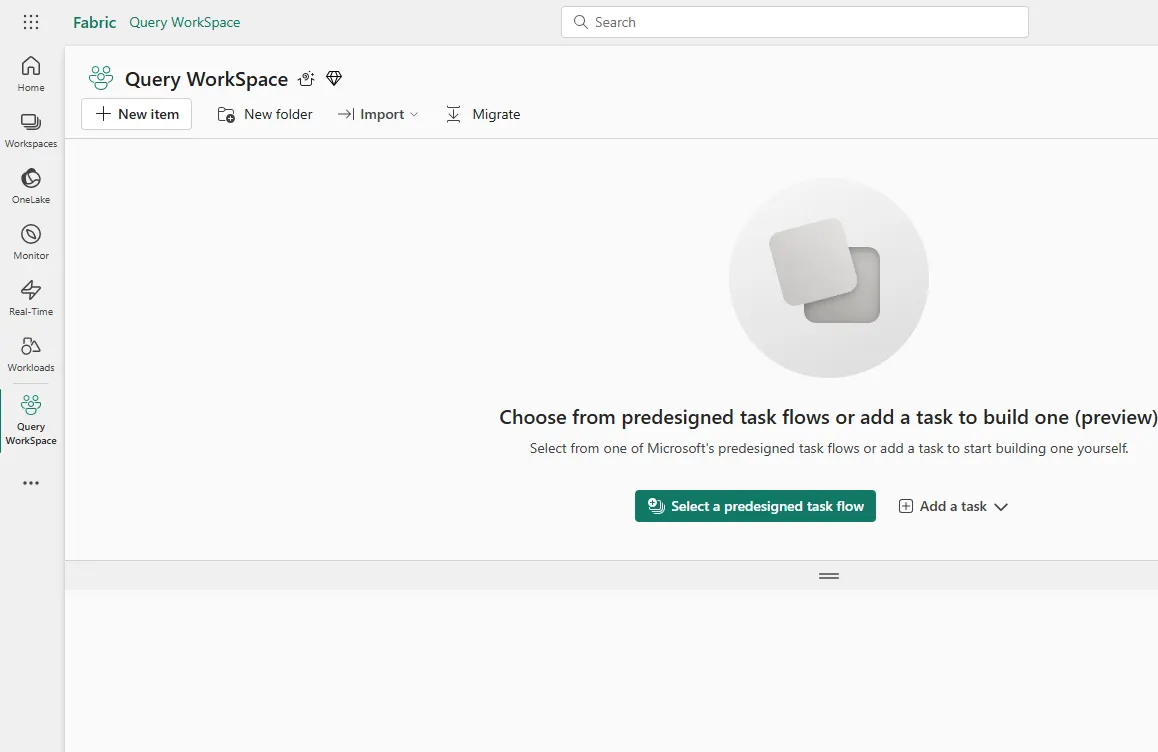Open the Fabric app launcher grid
Screen dimensions: 1158x752
30,22
